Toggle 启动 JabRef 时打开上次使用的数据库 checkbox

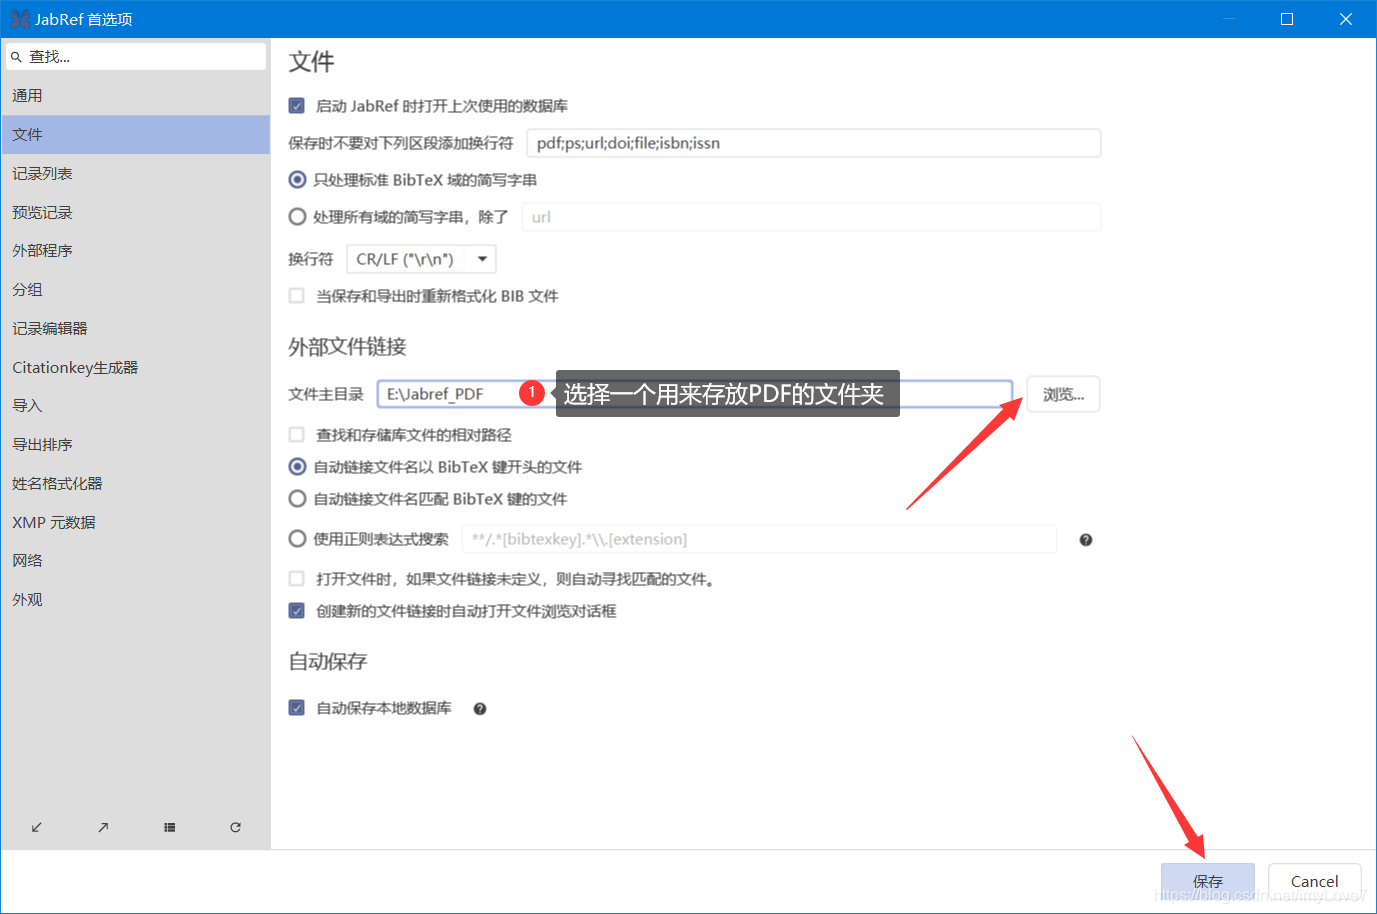click(x=297, y=105)
